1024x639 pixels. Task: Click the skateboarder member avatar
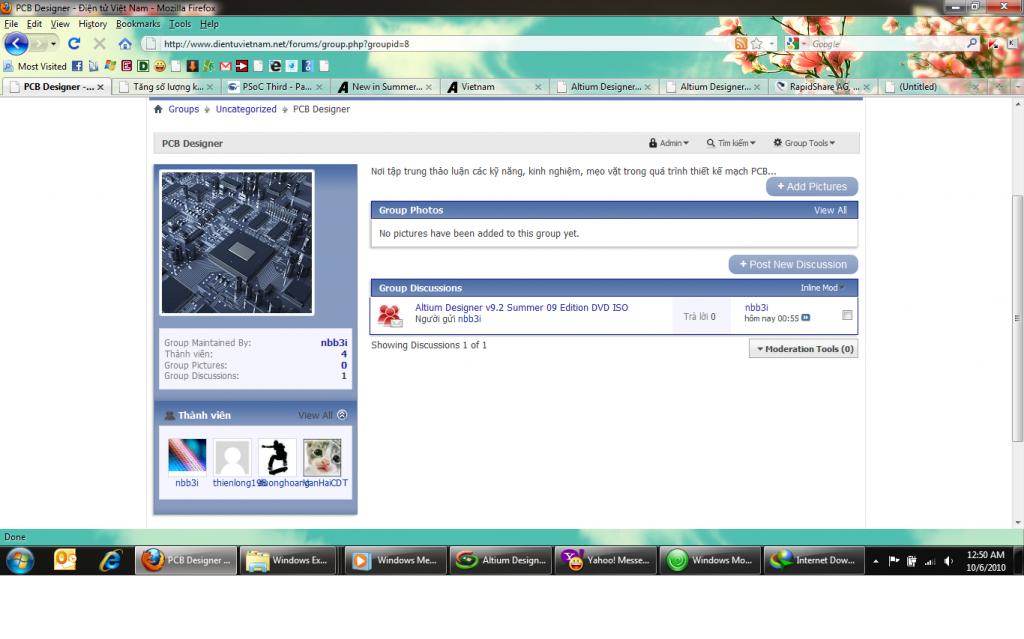pyautogui.click(x=277, y=457)
